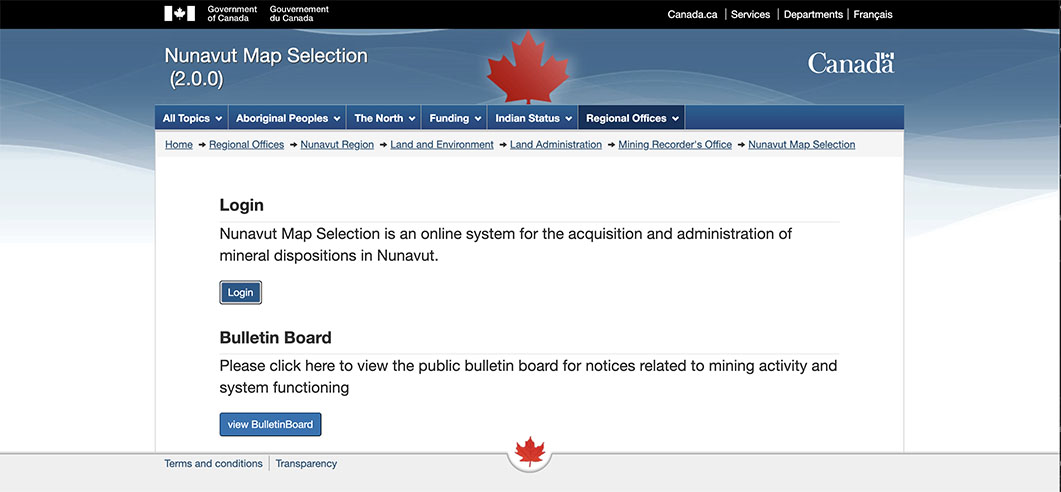
Task: Open the Terms and conditions footer link
Action: tap(213, 464)
